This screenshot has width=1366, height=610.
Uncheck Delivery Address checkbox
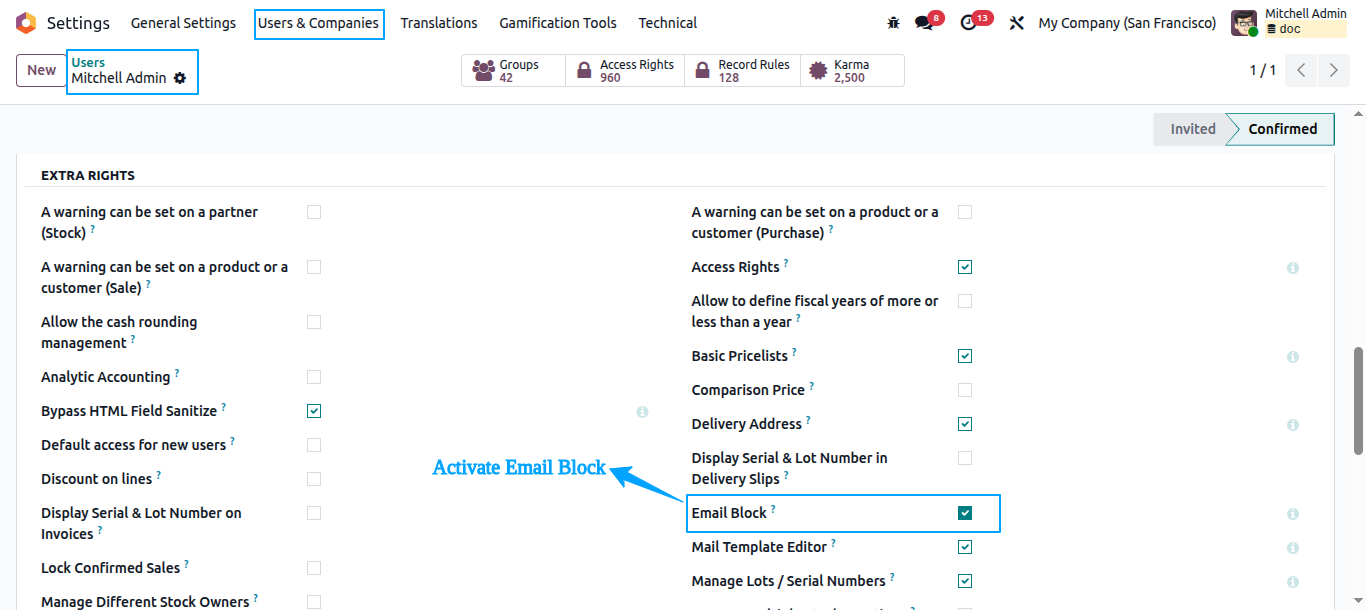[965, 424]
